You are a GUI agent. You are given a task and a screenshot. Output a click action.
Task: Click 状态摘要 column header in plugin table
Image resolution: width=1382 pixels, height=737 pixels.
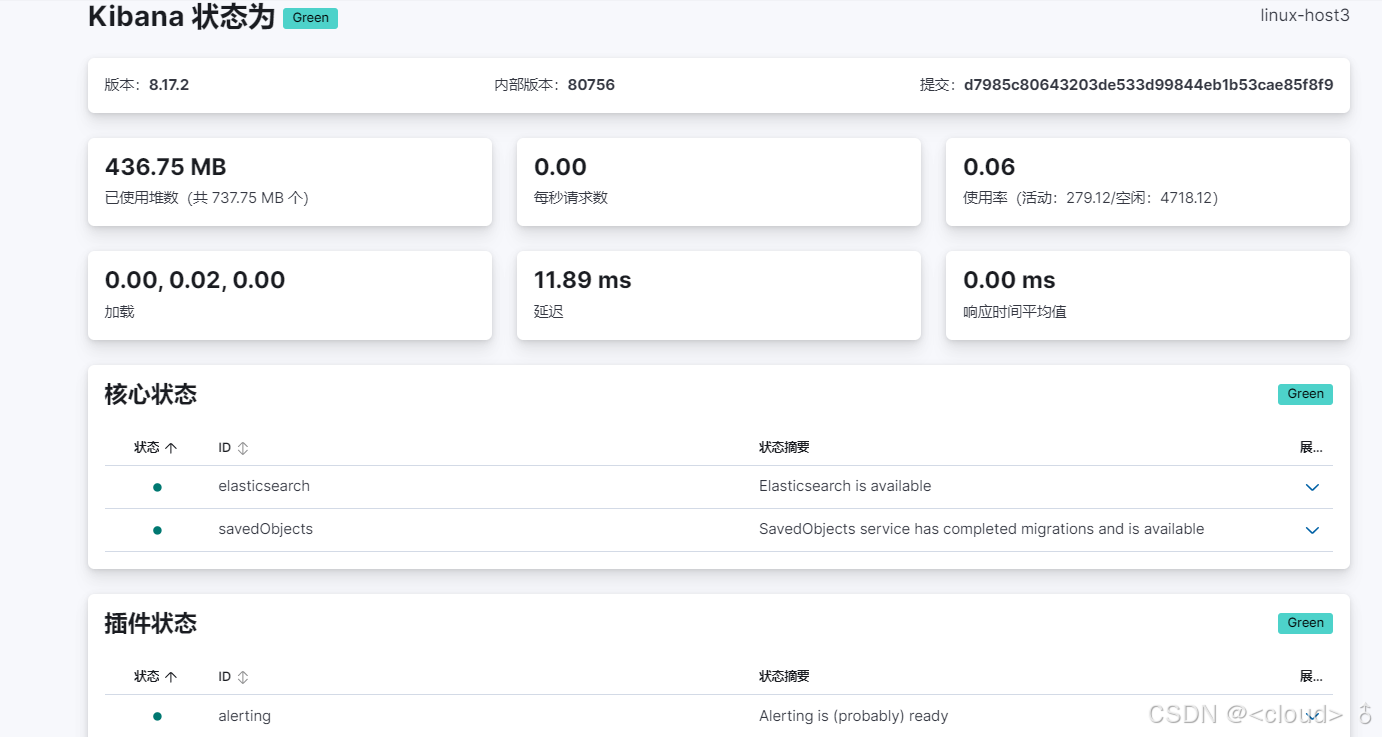tap(784, 677)
